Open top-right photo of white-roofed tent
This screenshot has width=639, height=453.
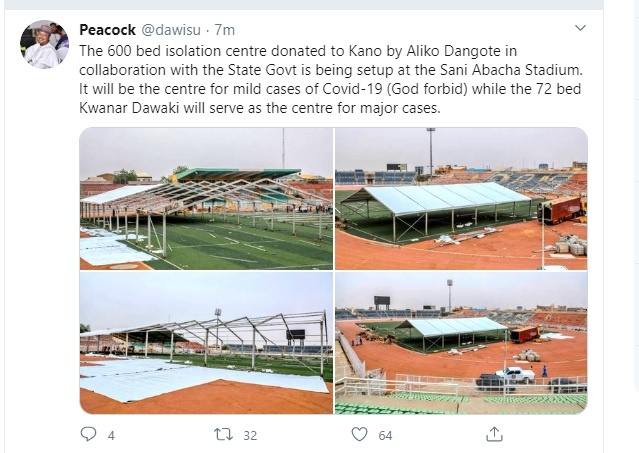point(461,198)
